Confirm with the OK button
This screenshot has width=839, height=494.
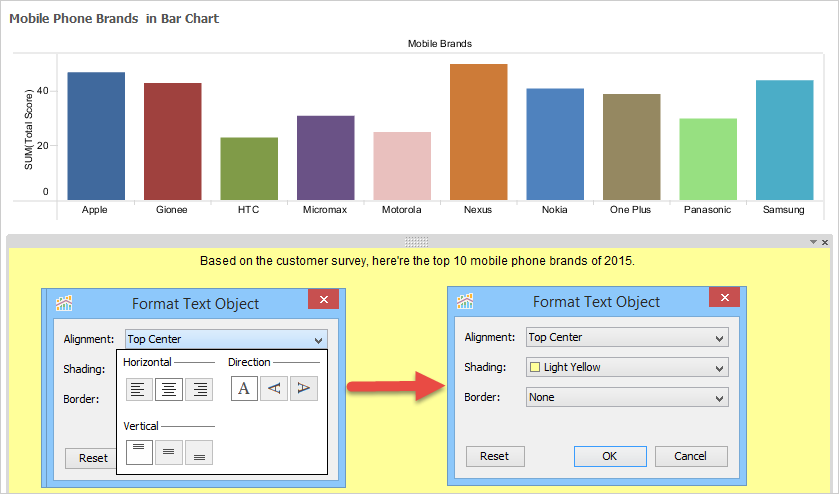pos(610,456)
